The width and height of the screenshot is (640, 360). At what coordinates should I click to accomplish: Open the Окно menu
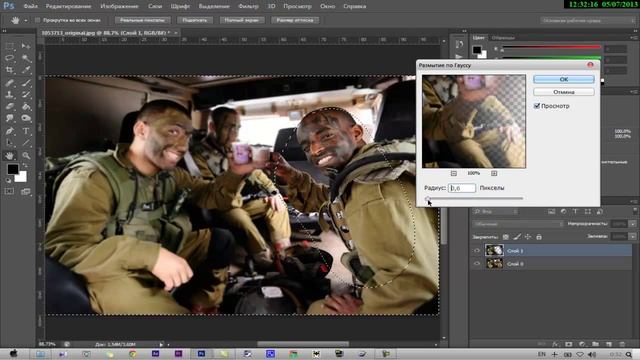(x=328, y=6)
